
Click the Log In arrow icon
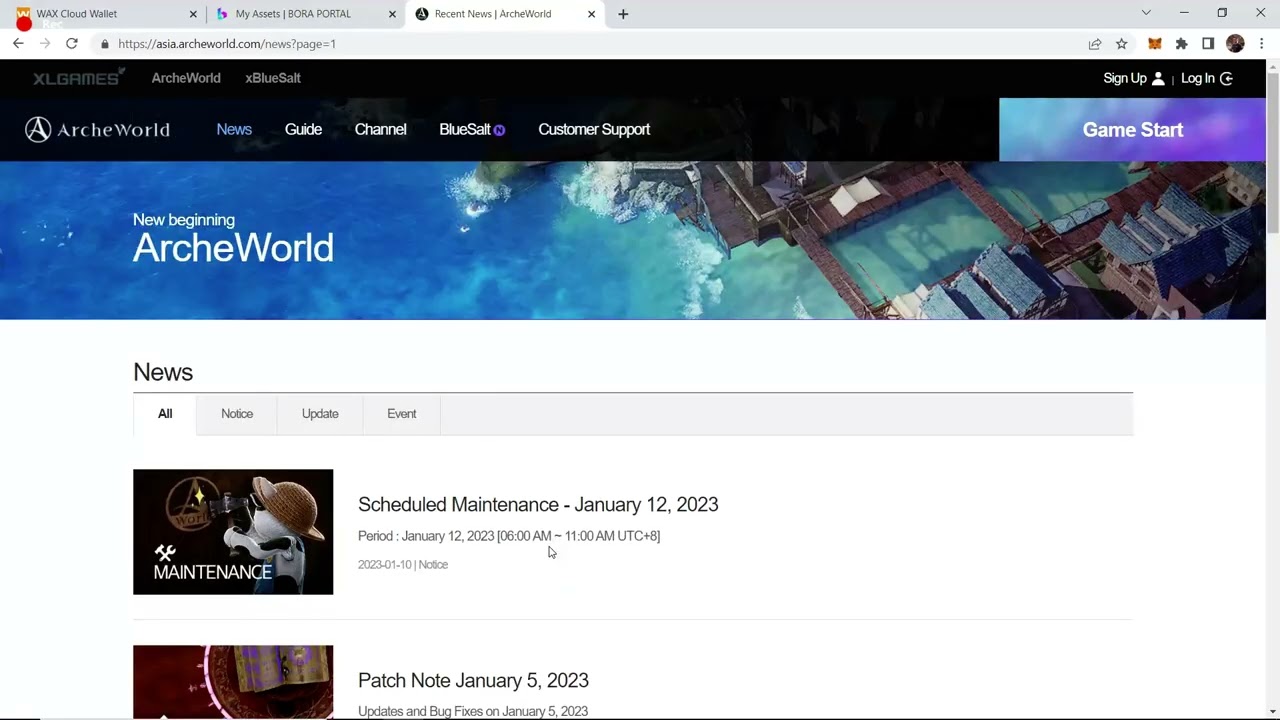pyautogui.click(x=1226, y=78)
